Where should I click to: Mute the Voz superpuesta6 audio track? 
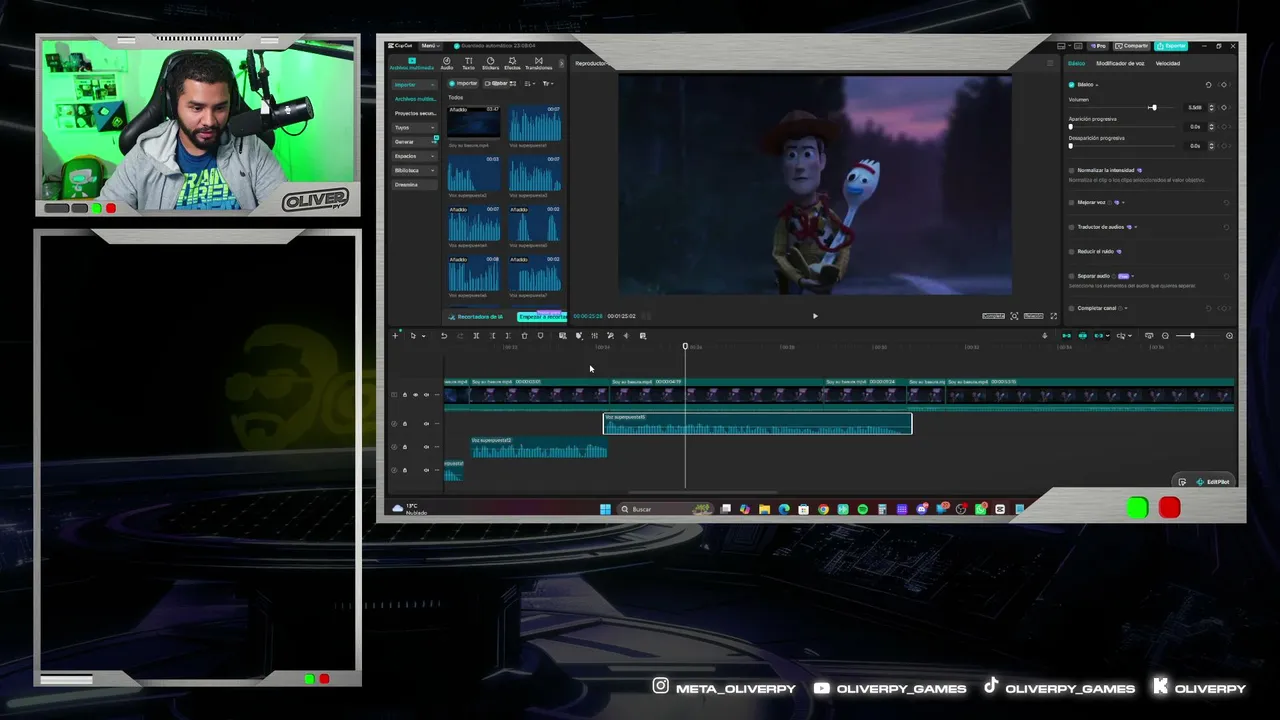point(426,424)
